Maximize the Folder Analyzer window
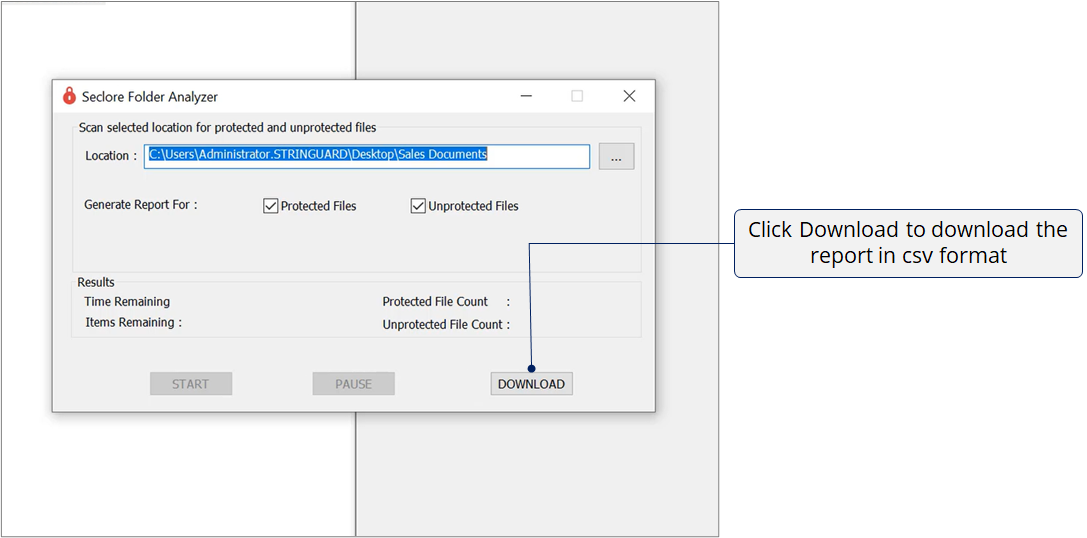The width and height of the screenshot is (1087, 538). point(577,96)
